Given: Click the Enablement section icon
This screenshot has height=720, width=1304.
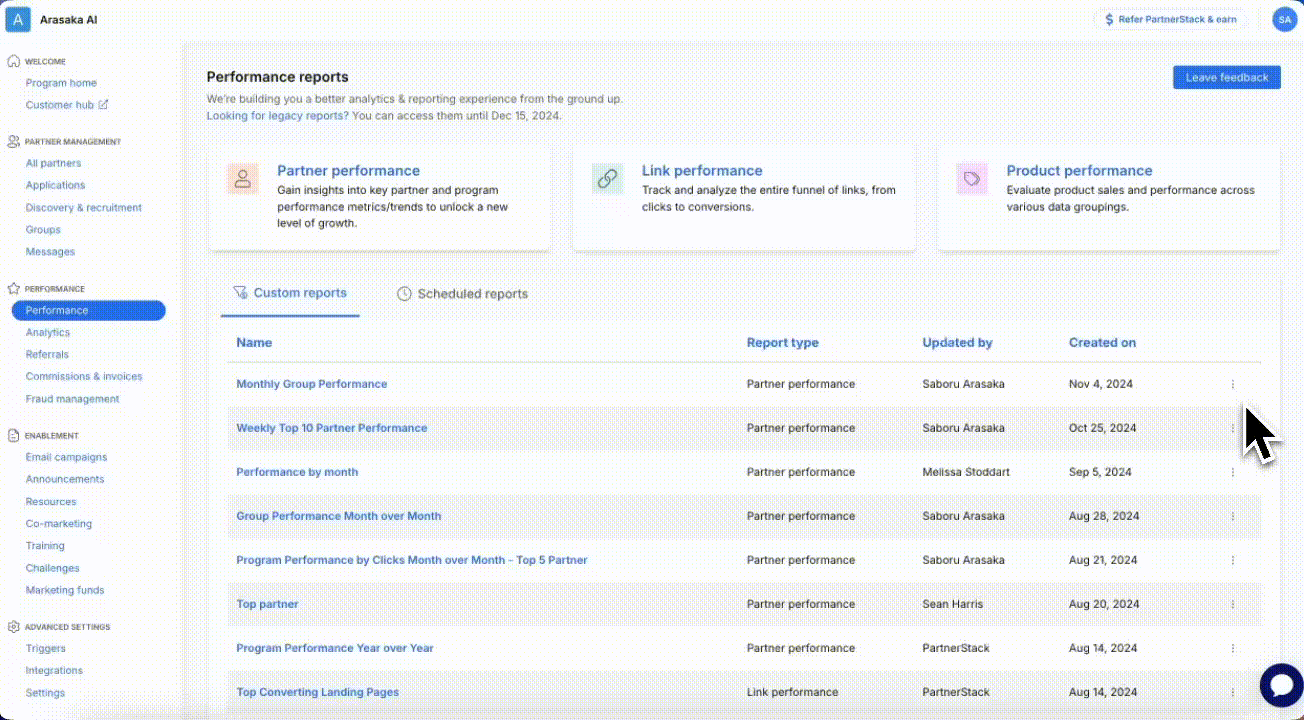Looking at the screenshot, I should [x=14, y=435].
